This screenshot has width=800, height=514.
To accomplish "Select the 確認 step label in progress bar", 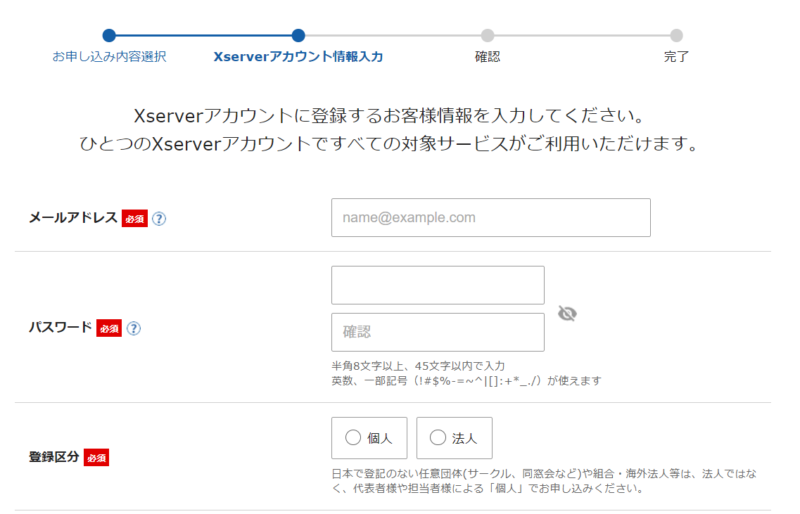I will (488, 57).
